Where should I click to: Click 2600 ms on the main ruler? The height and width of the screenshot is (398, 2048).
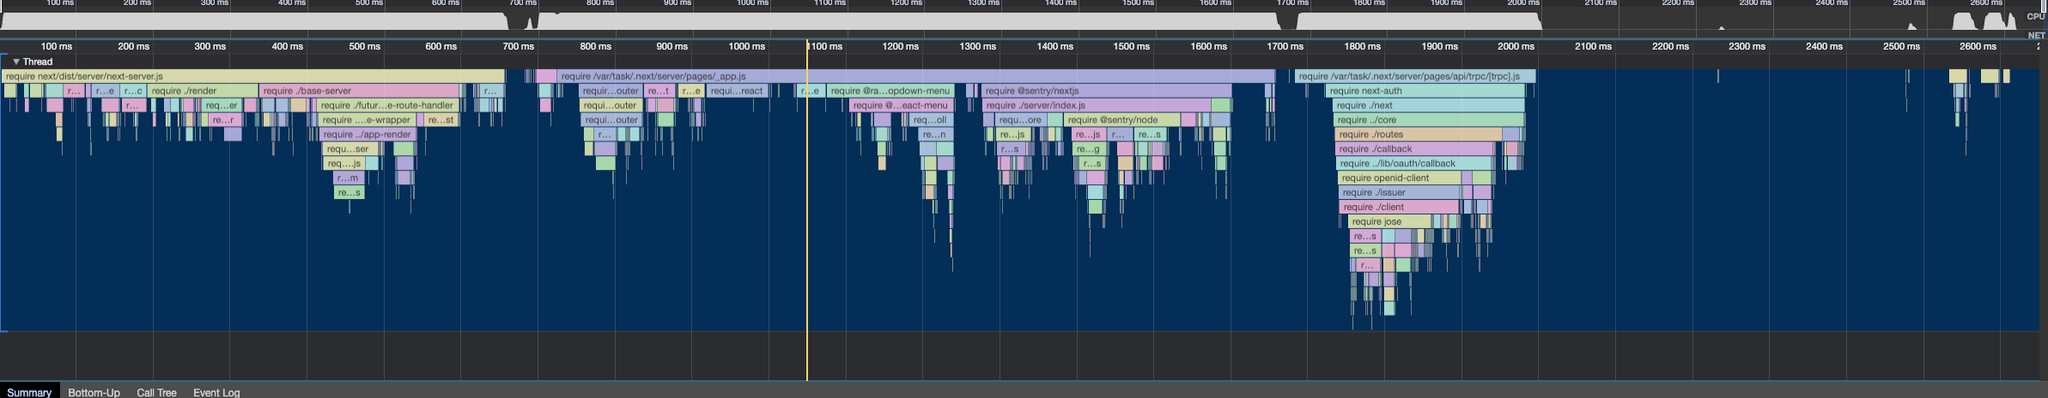1977,46
